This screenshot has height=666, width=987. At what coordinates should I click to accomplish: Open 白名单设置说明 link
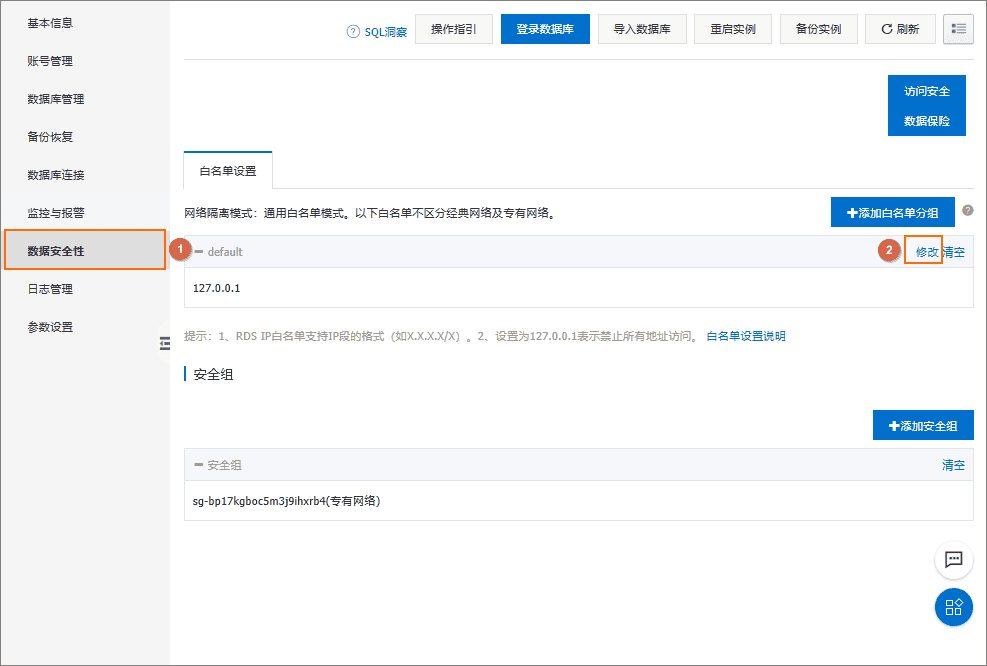(x=746, y=336)
